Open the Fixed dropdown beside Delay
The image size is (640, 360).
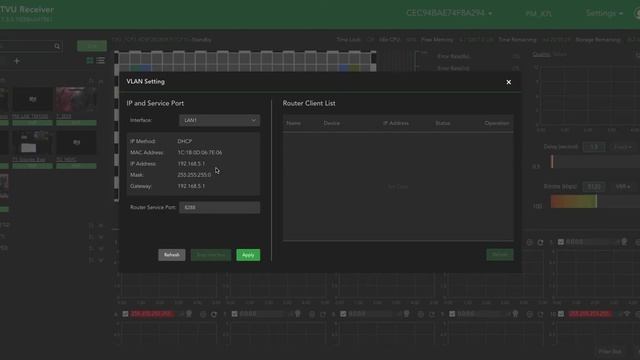(x=623, y=147)
